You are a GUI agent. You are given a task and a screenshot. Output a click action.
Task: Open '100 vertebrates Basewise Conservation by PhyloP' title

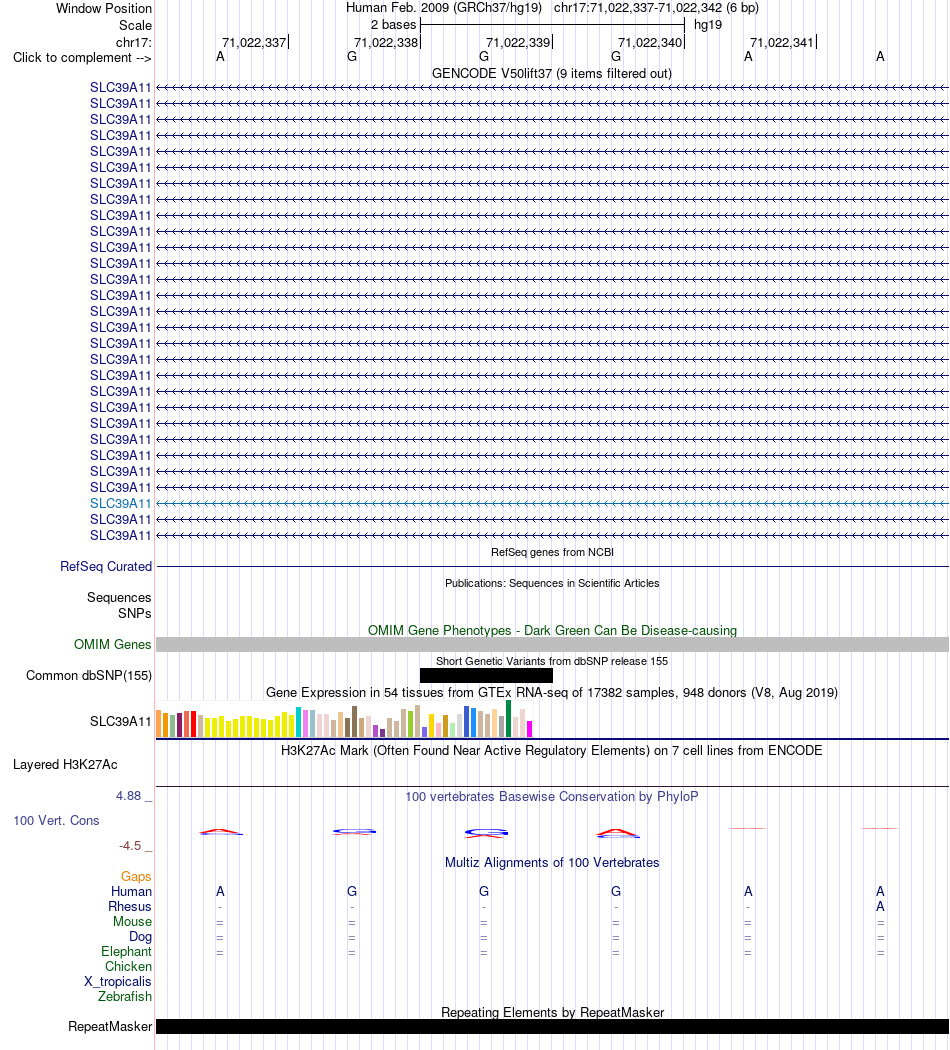click(552, 796)
